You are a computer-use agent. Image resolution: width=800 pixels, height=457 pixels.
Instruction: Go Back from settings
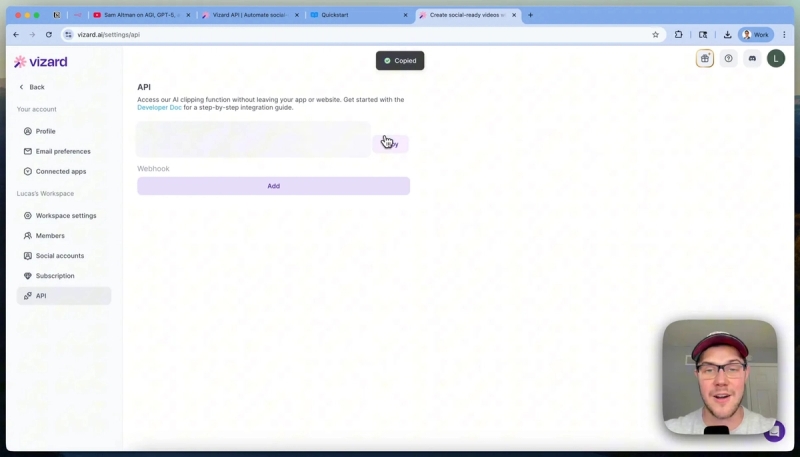(x=32, y=87)
